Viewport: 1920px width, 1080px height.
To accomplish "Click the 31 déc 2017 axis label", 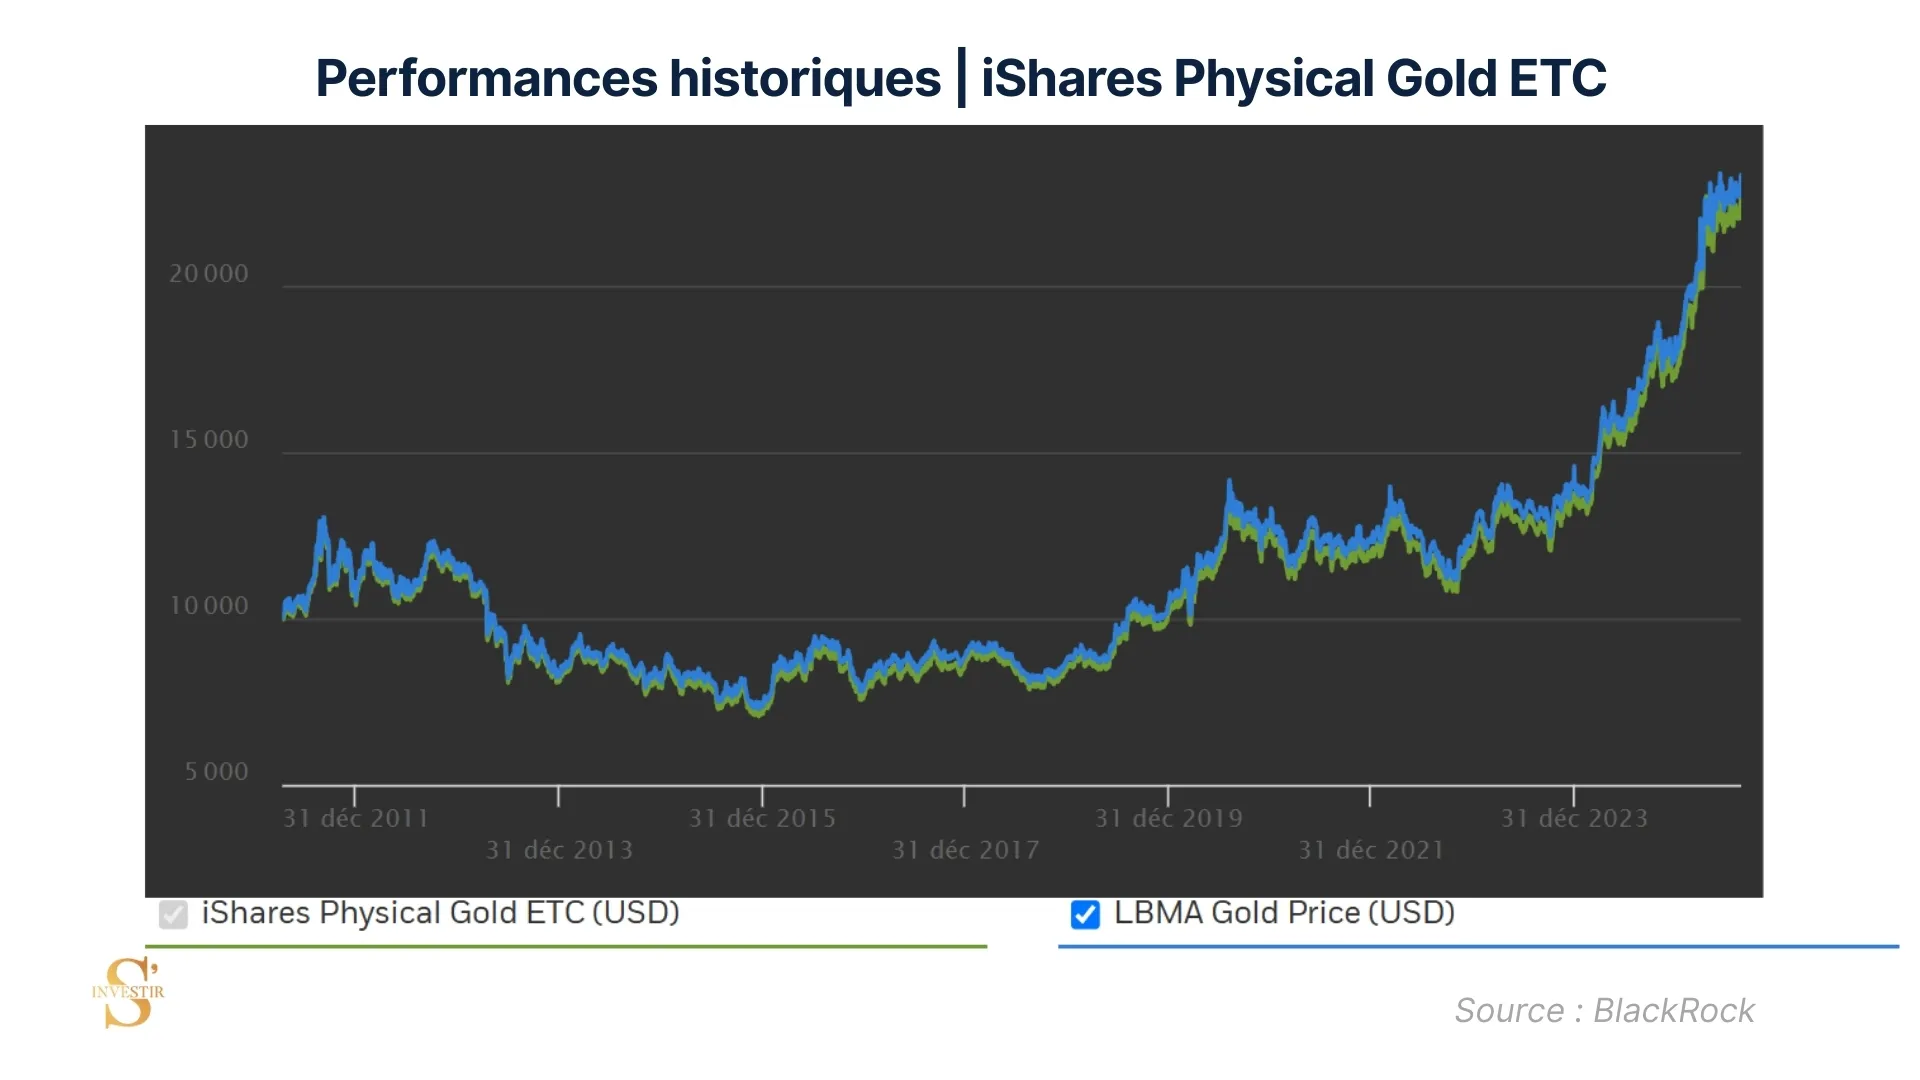I will (x=965, y=851).
